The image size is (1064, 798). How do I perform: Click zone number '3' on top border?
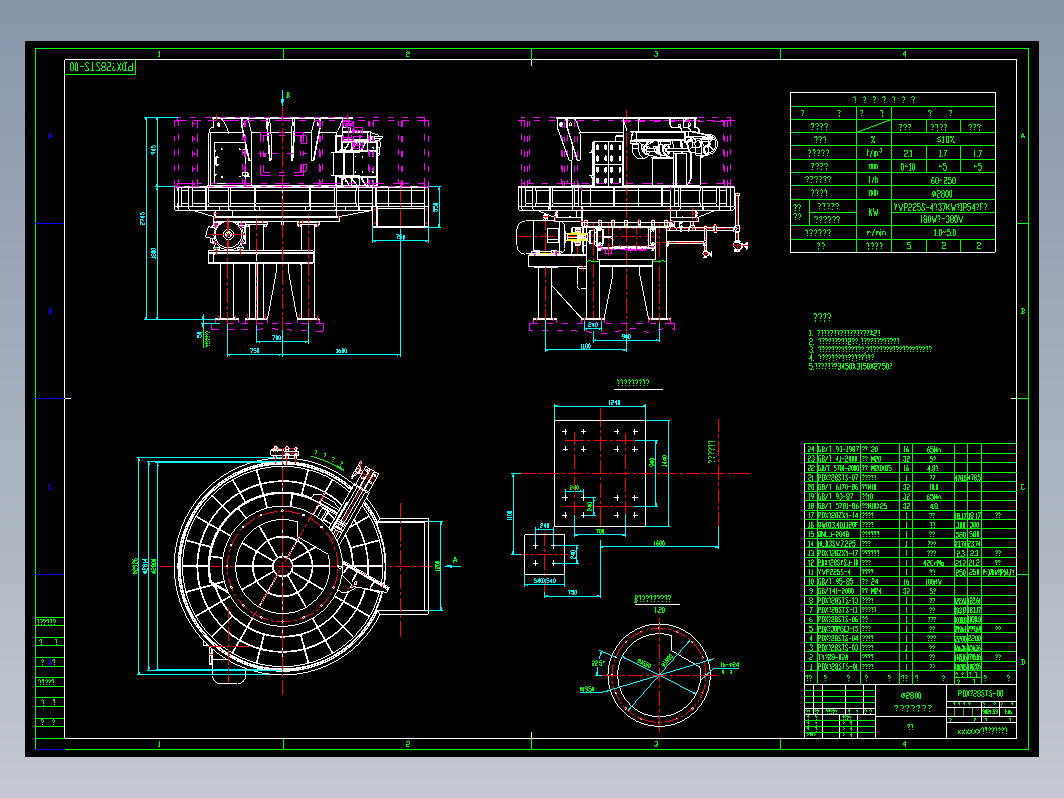(656, 54)
